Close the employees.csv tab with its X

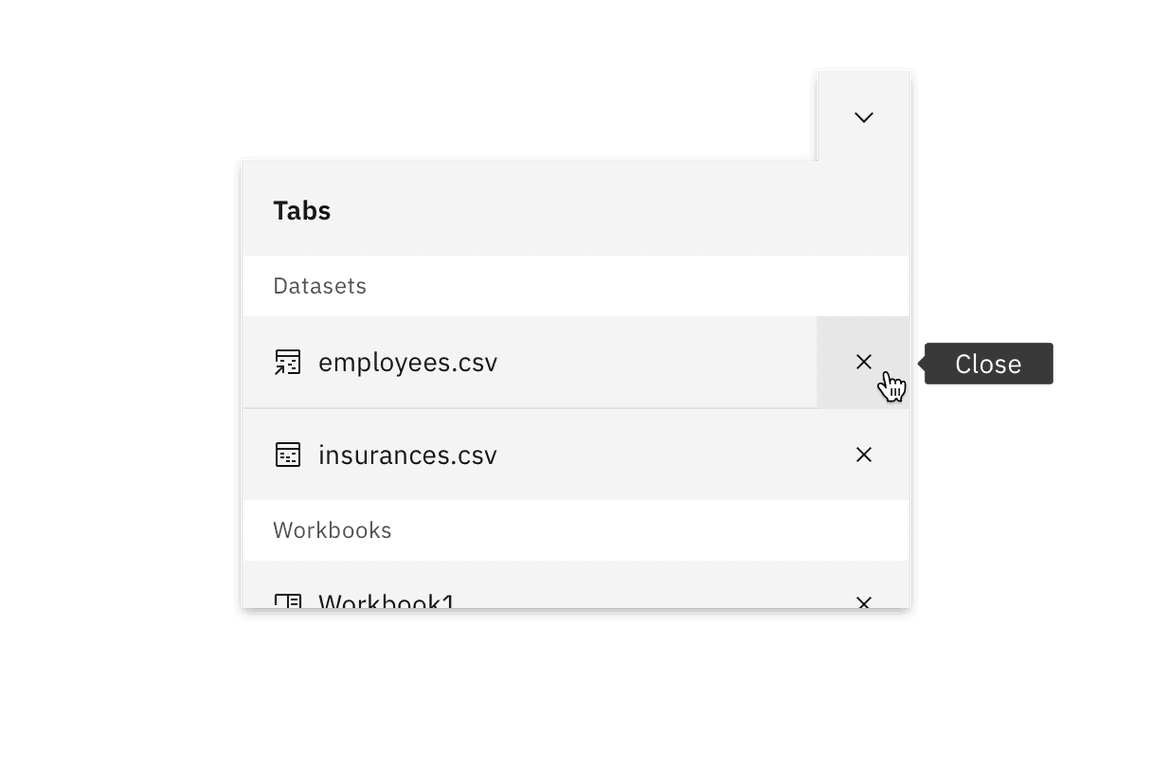pos(864,361)
